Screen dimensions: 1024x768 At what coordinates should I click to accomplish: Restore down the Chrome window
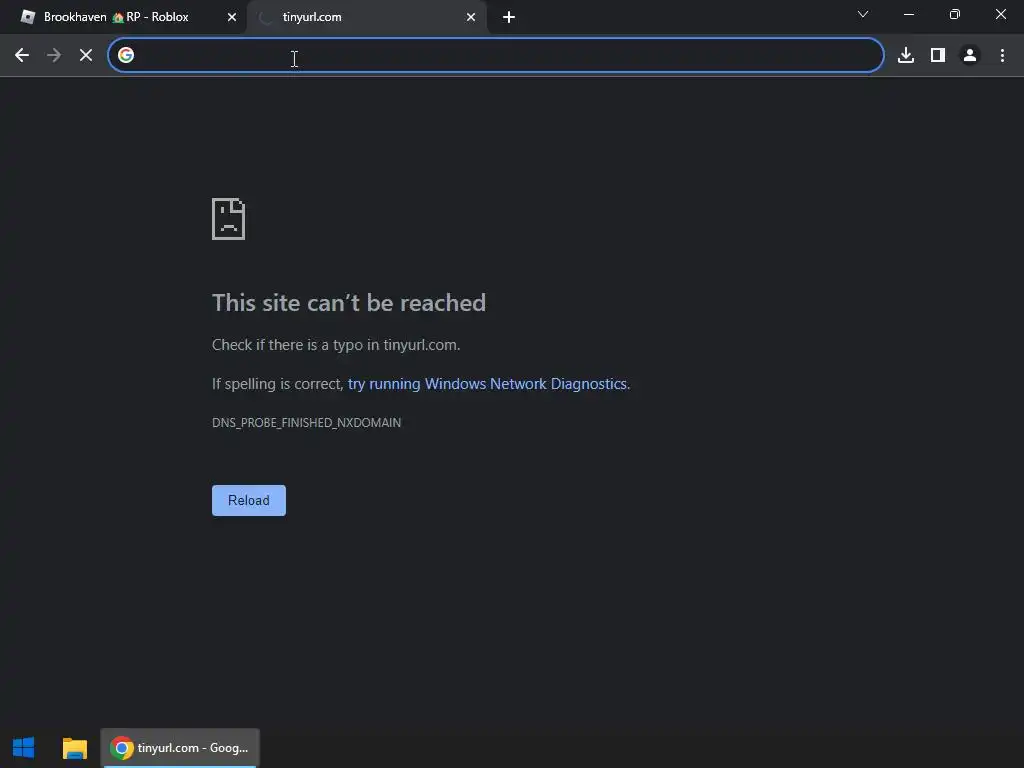[955, 14]
